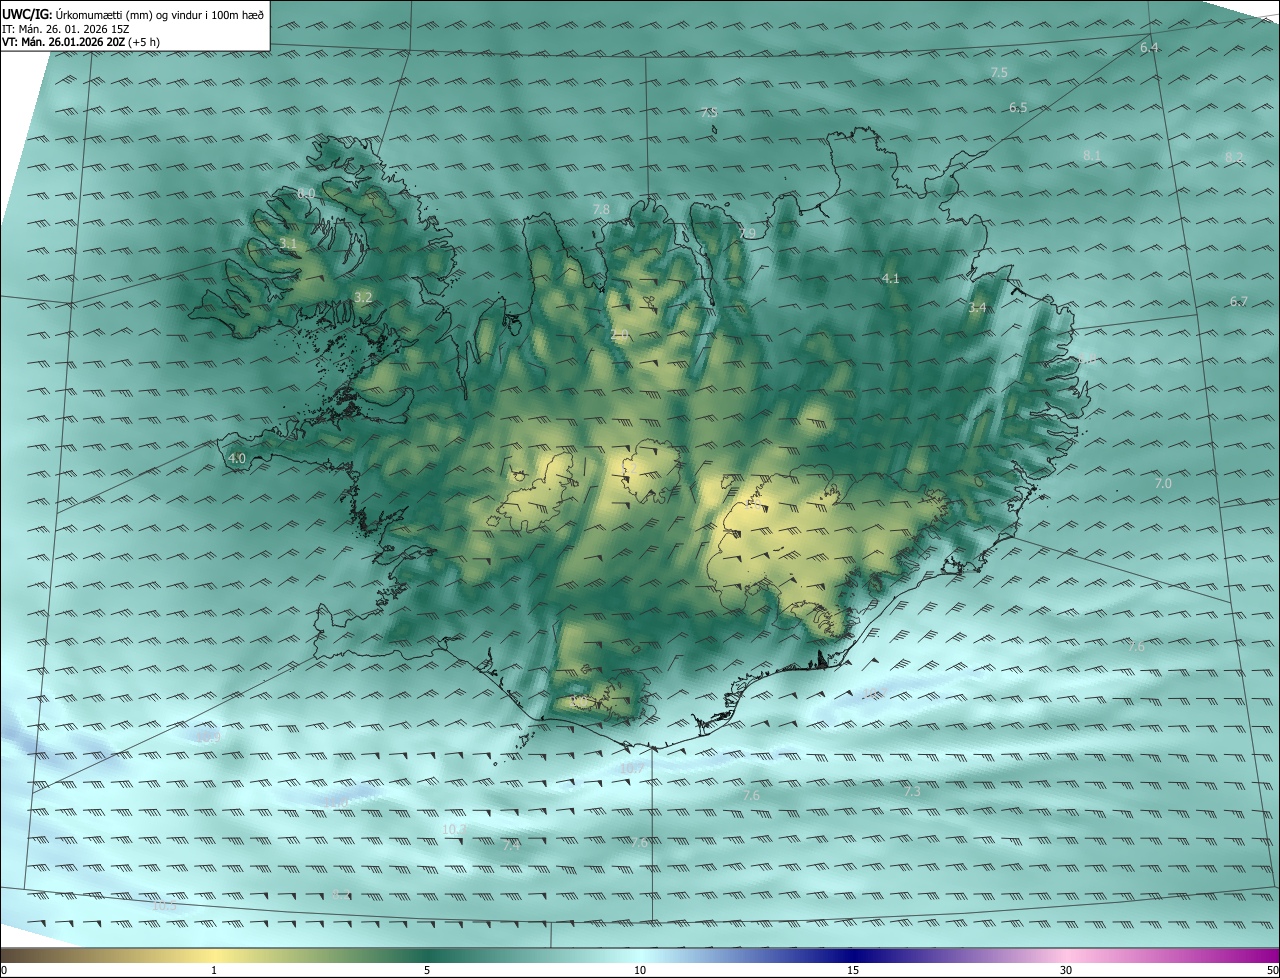Viewport: 1280px width, 978px height.
Task: Click the valid time line 'VT: Mán. 26.01.2026 20Z (+5 h)'
Action: pyautogui.click(x=81, y=42)
